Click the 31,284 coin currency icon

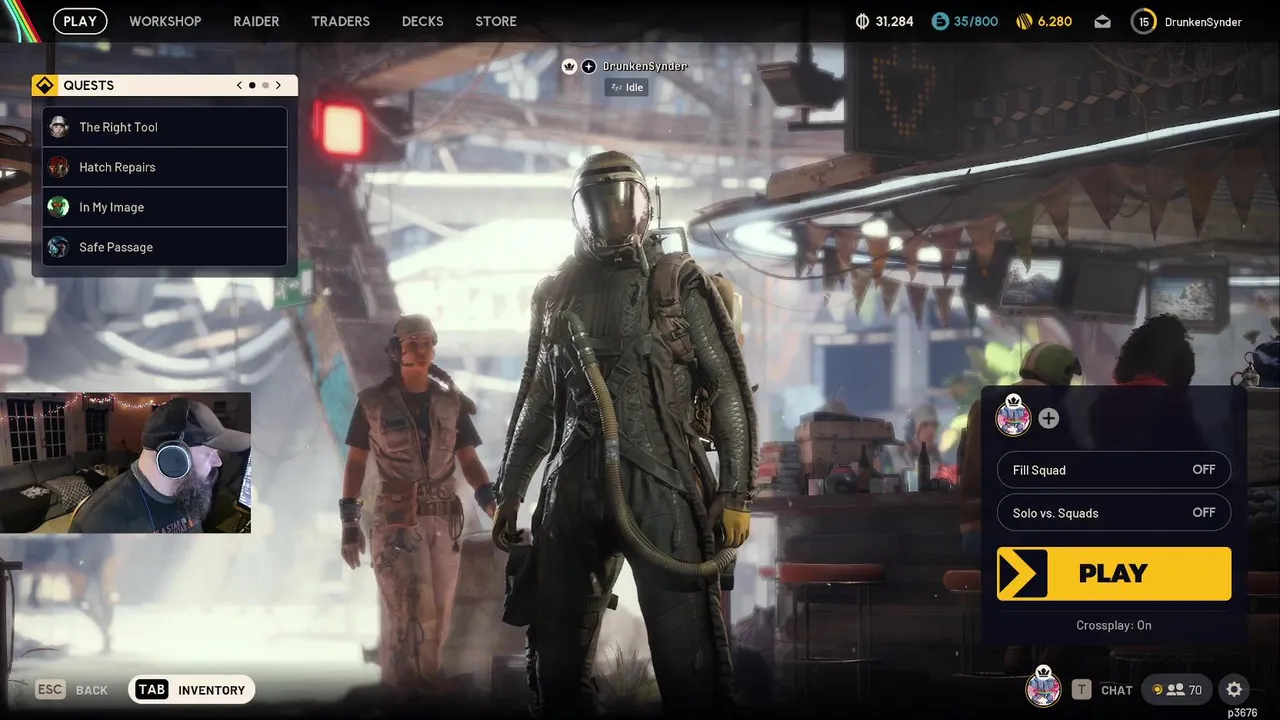[x=863, y=21]
